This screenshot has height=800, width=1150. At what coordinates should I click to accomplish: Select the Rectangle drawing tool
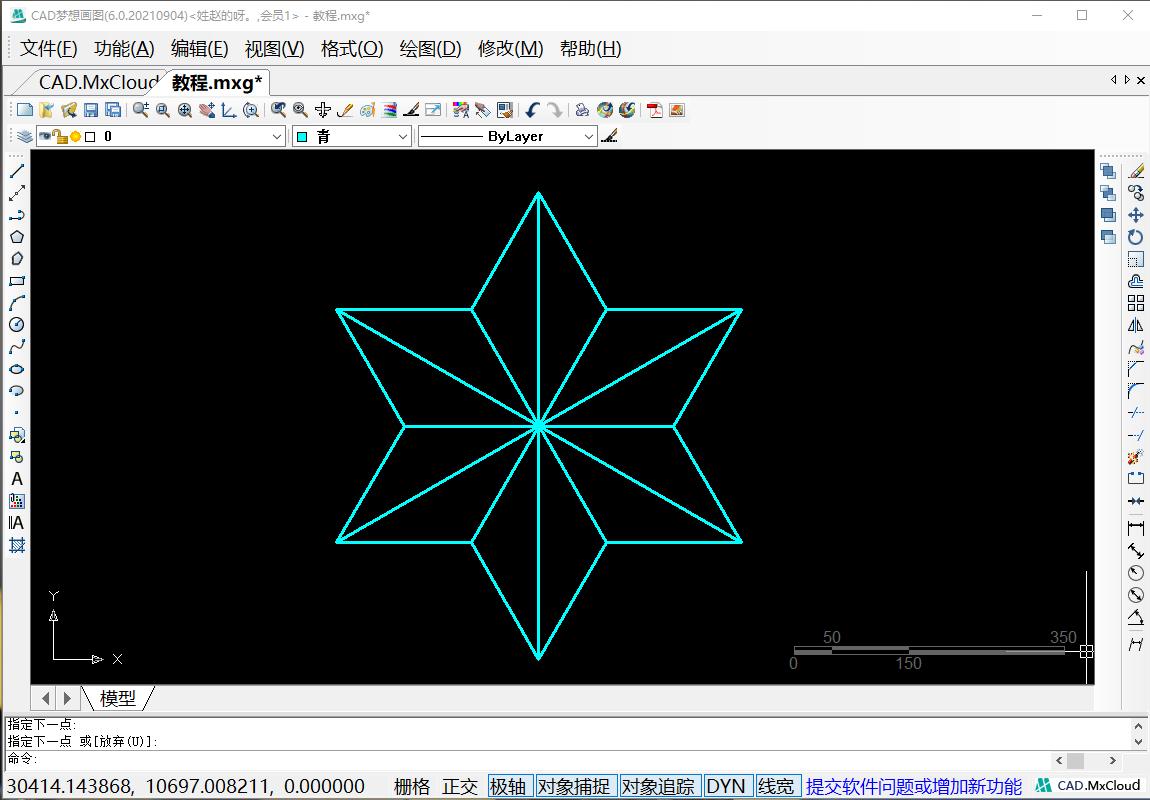pyautogui.click(x=16, y=280)
